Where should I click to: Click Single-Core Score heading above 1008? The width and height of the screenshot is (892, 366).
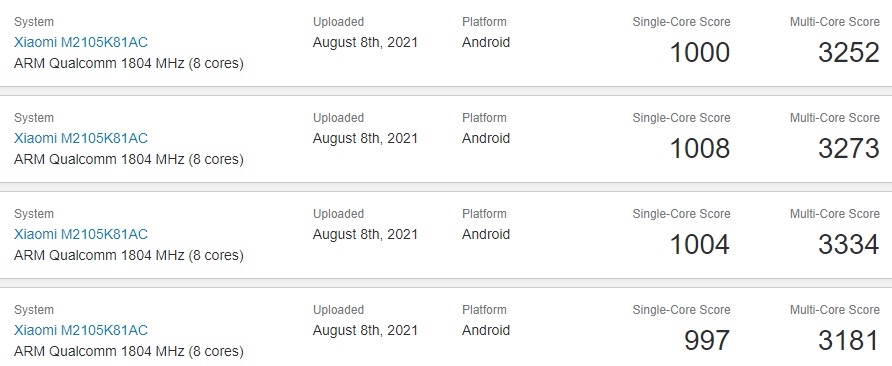(682, 118)
